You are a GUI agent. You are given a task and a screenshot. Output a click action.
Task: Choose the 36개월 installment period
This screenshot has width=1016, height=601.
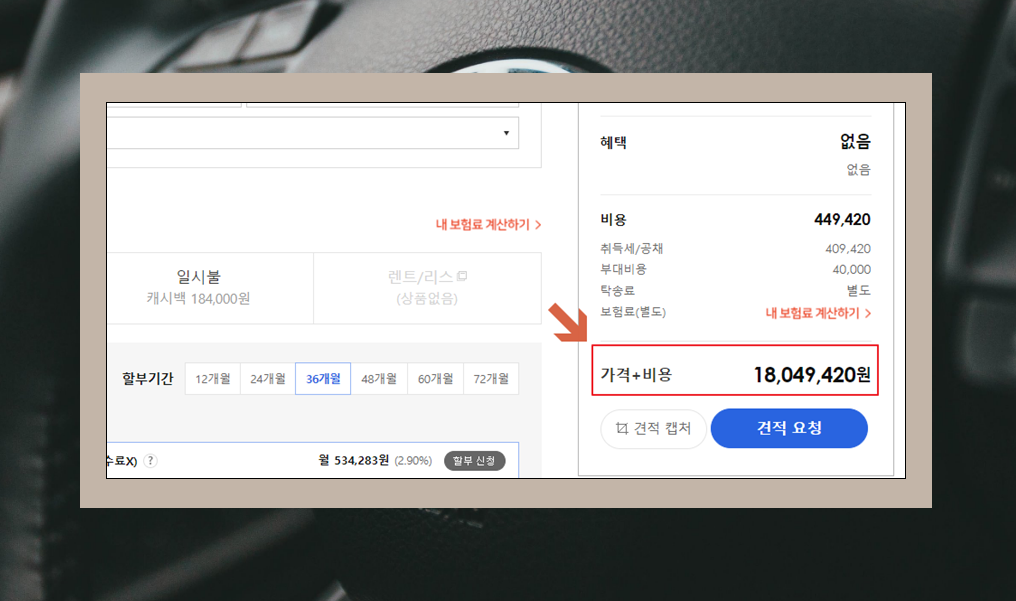pyautogui.click(x=323, y=379)
